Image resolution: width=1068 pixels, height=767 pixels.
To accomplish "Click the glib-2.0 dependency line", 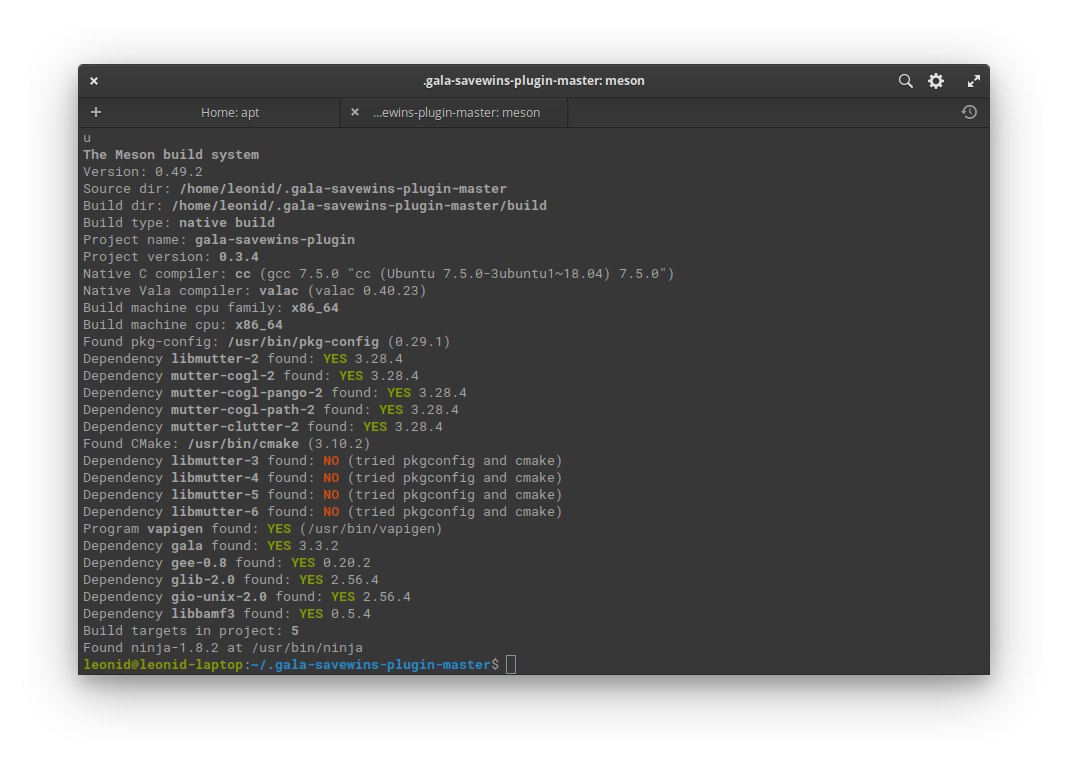I will (231, 580).
